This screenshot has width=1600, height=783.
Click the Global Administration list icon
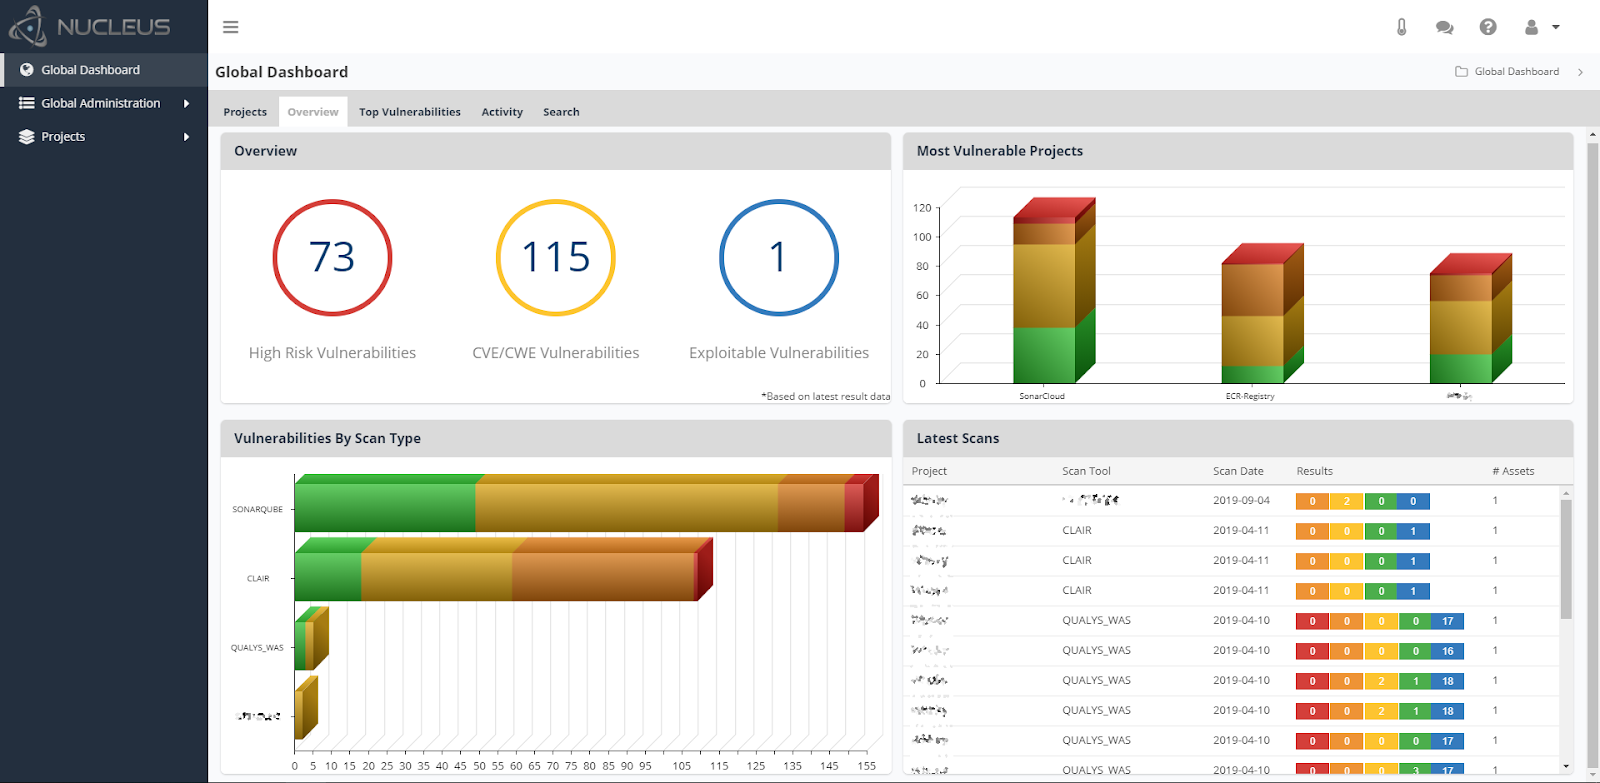tap(27, 103)
